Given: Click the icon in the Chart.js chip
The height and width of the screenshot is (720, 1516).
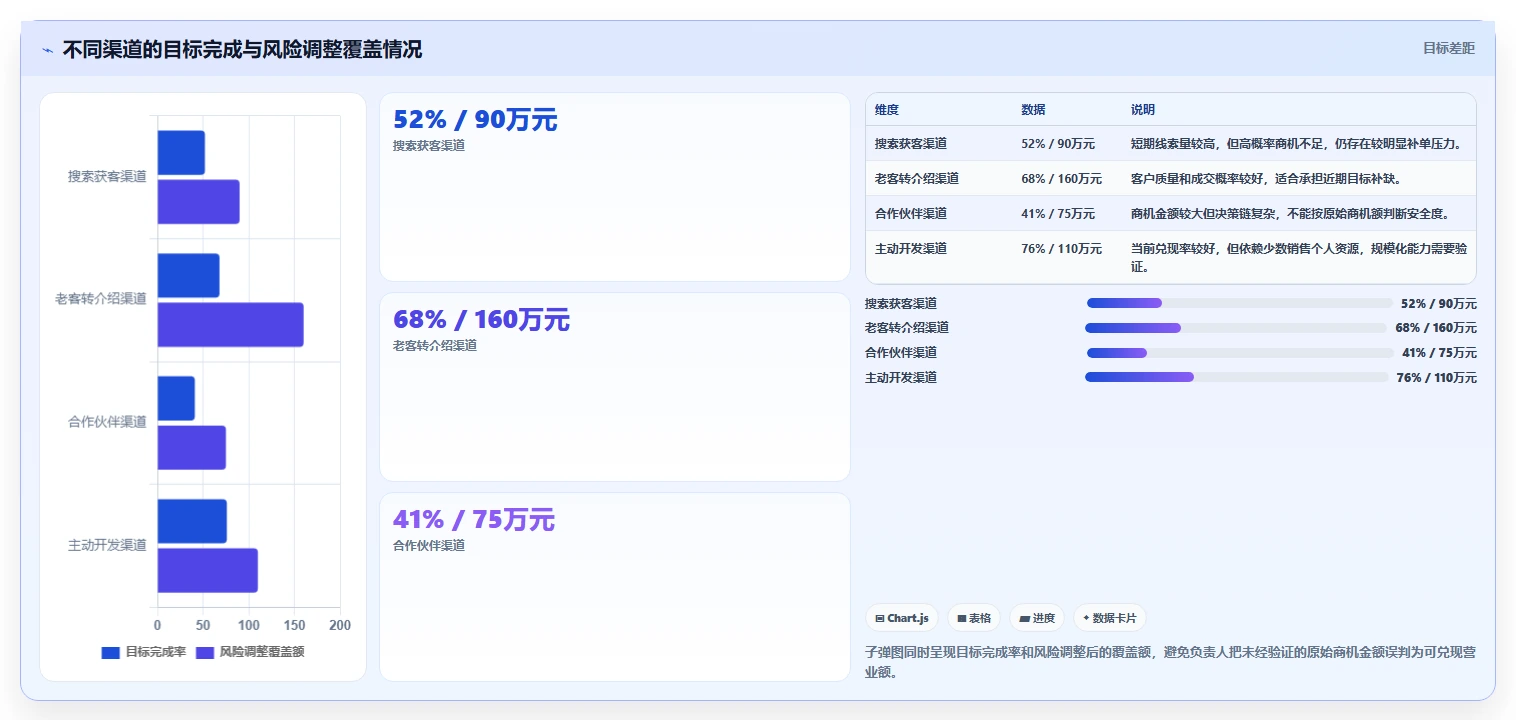Looking at the screenshot, I should click(x=880, y=618).
